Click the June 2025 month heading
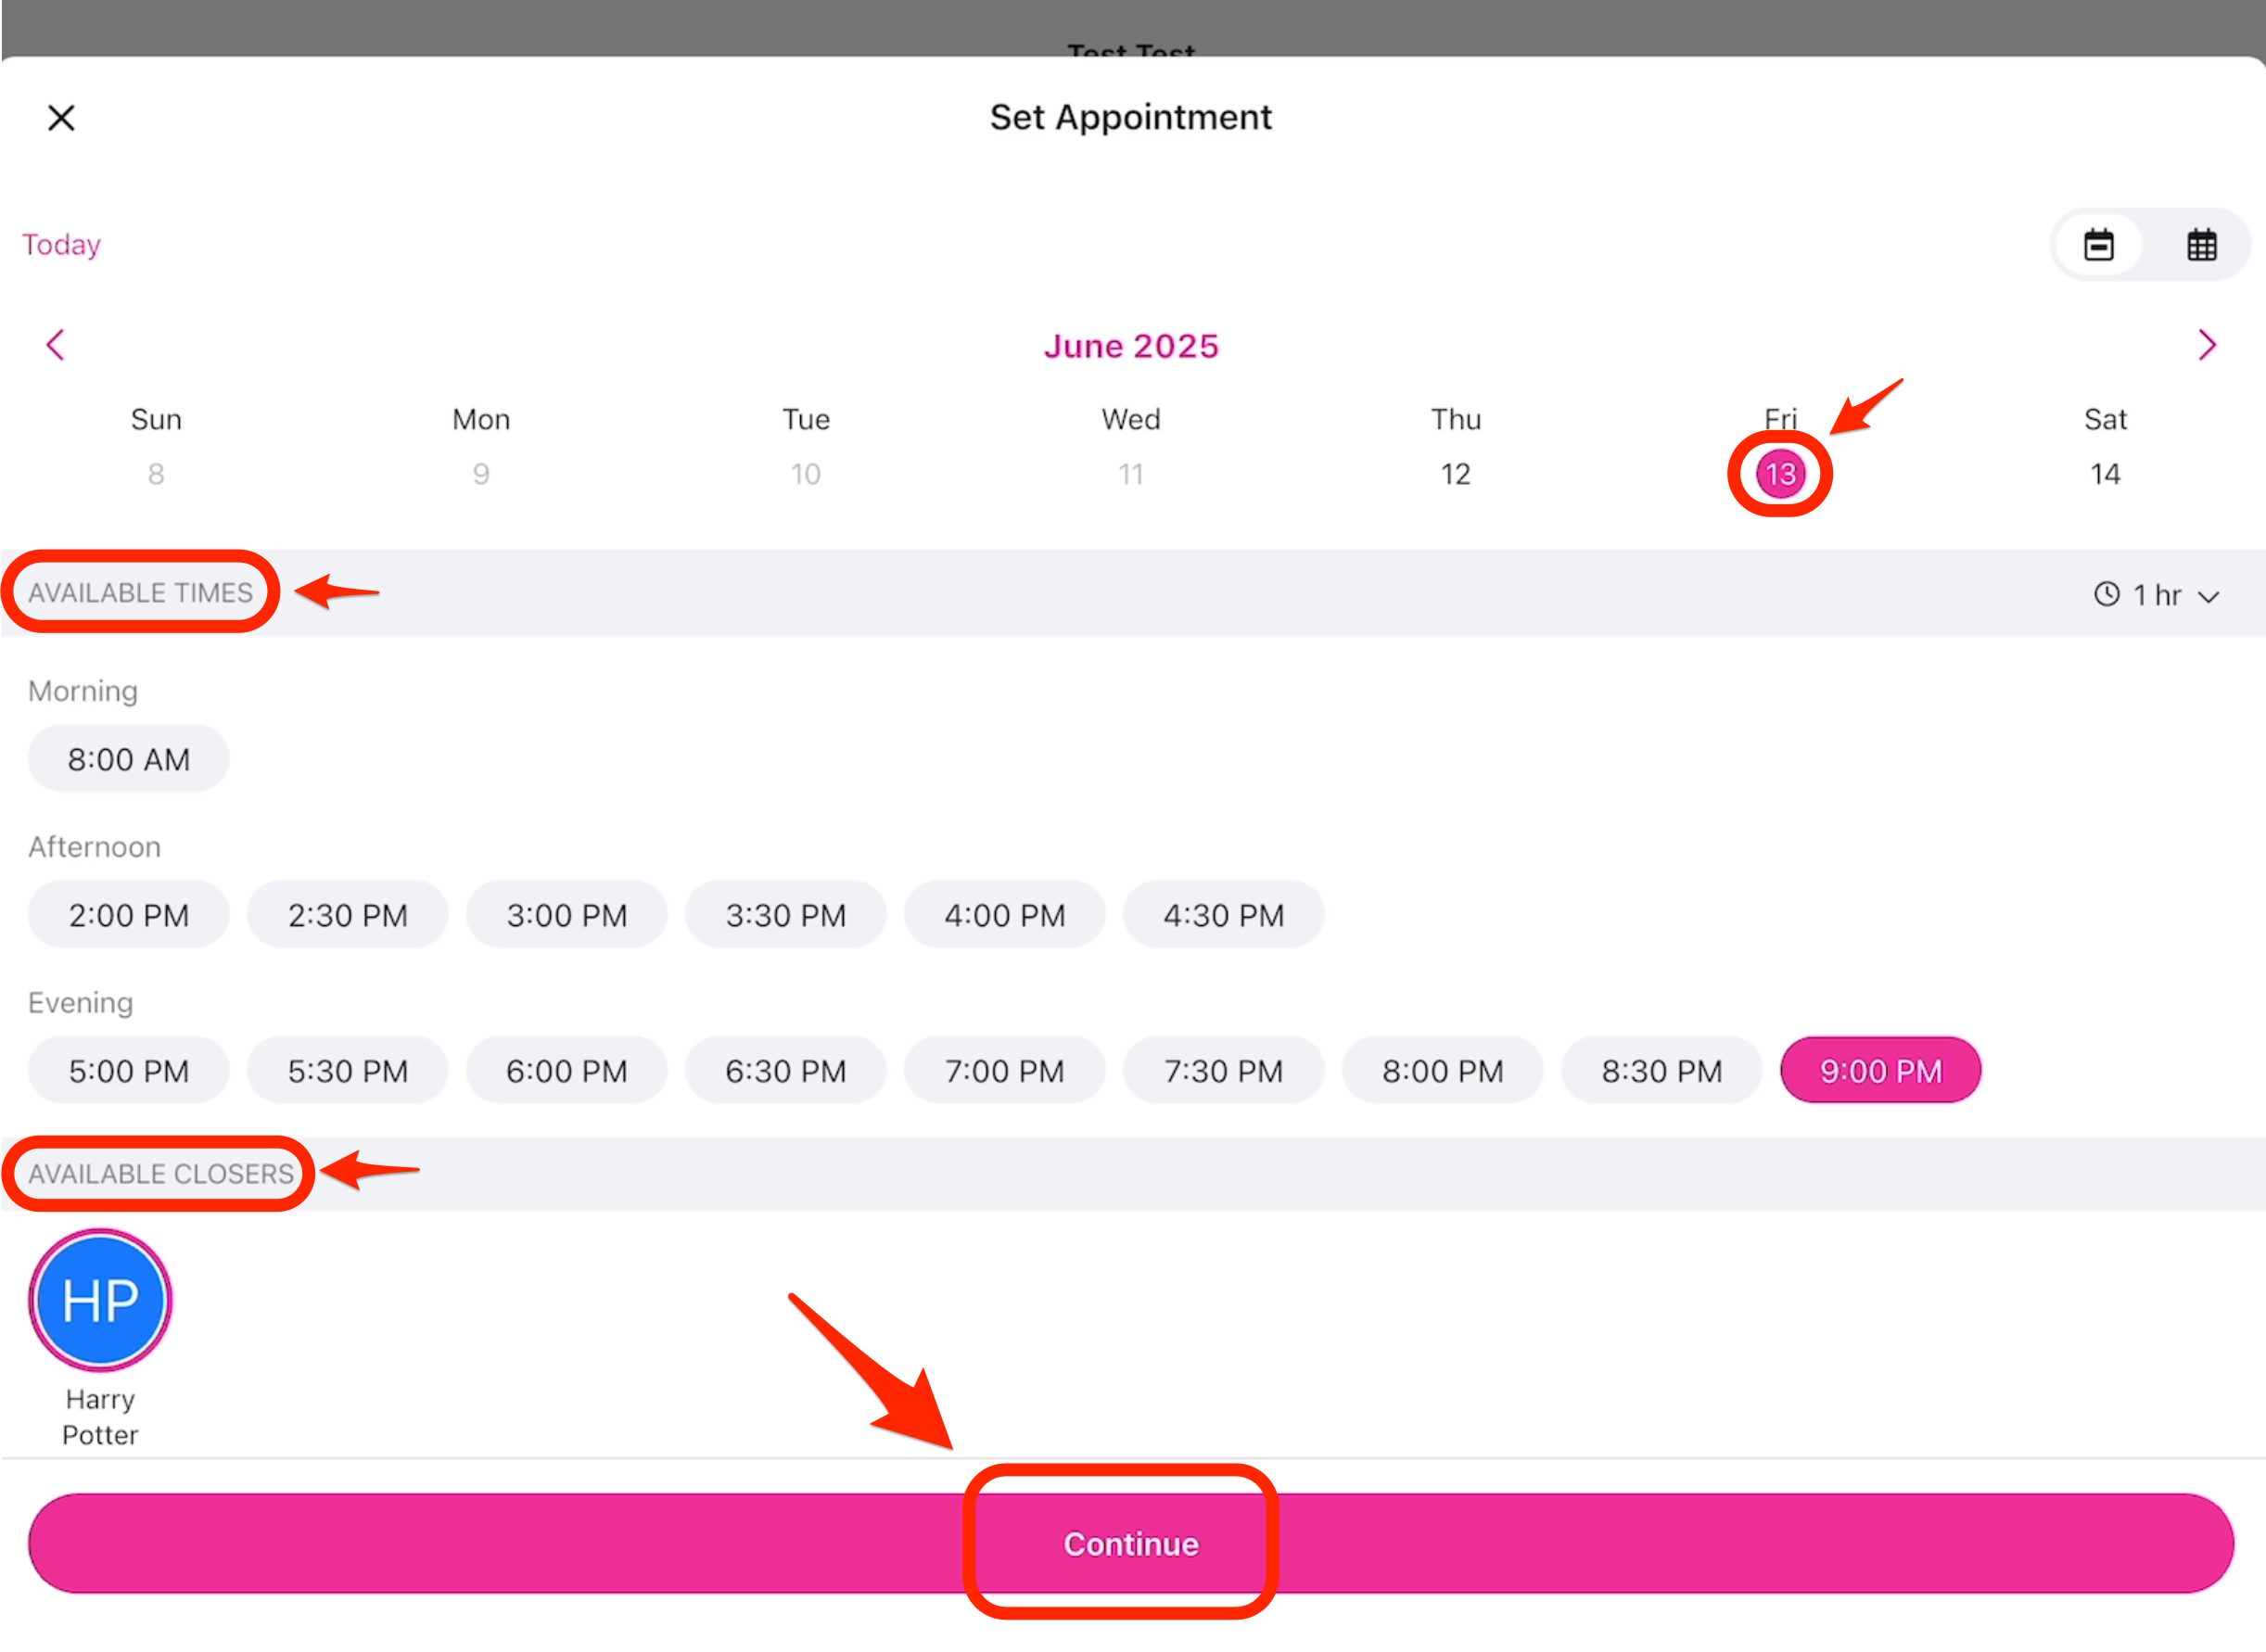 tap(1131, 346)
